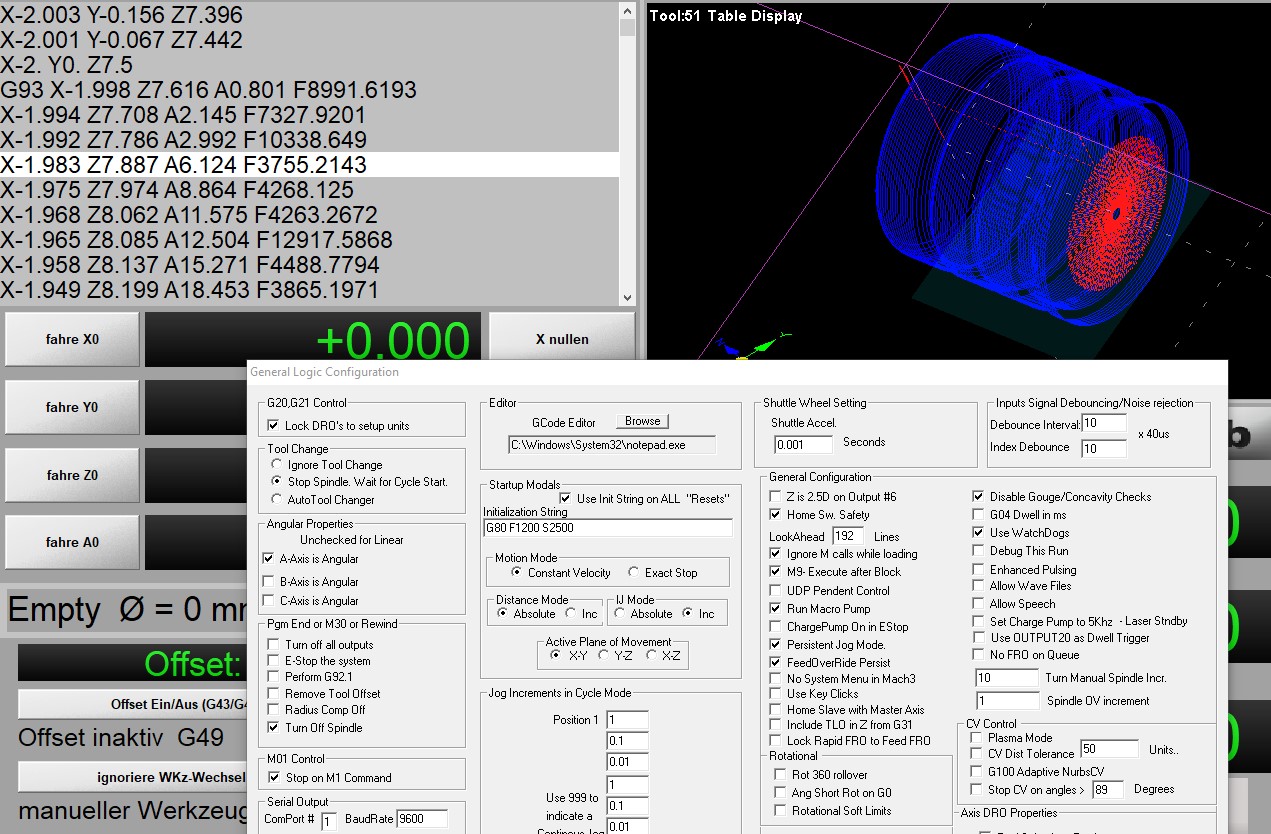Click the Shuttle Accel seconds field
1271x834 pixels.
click(x=803, y=444)
